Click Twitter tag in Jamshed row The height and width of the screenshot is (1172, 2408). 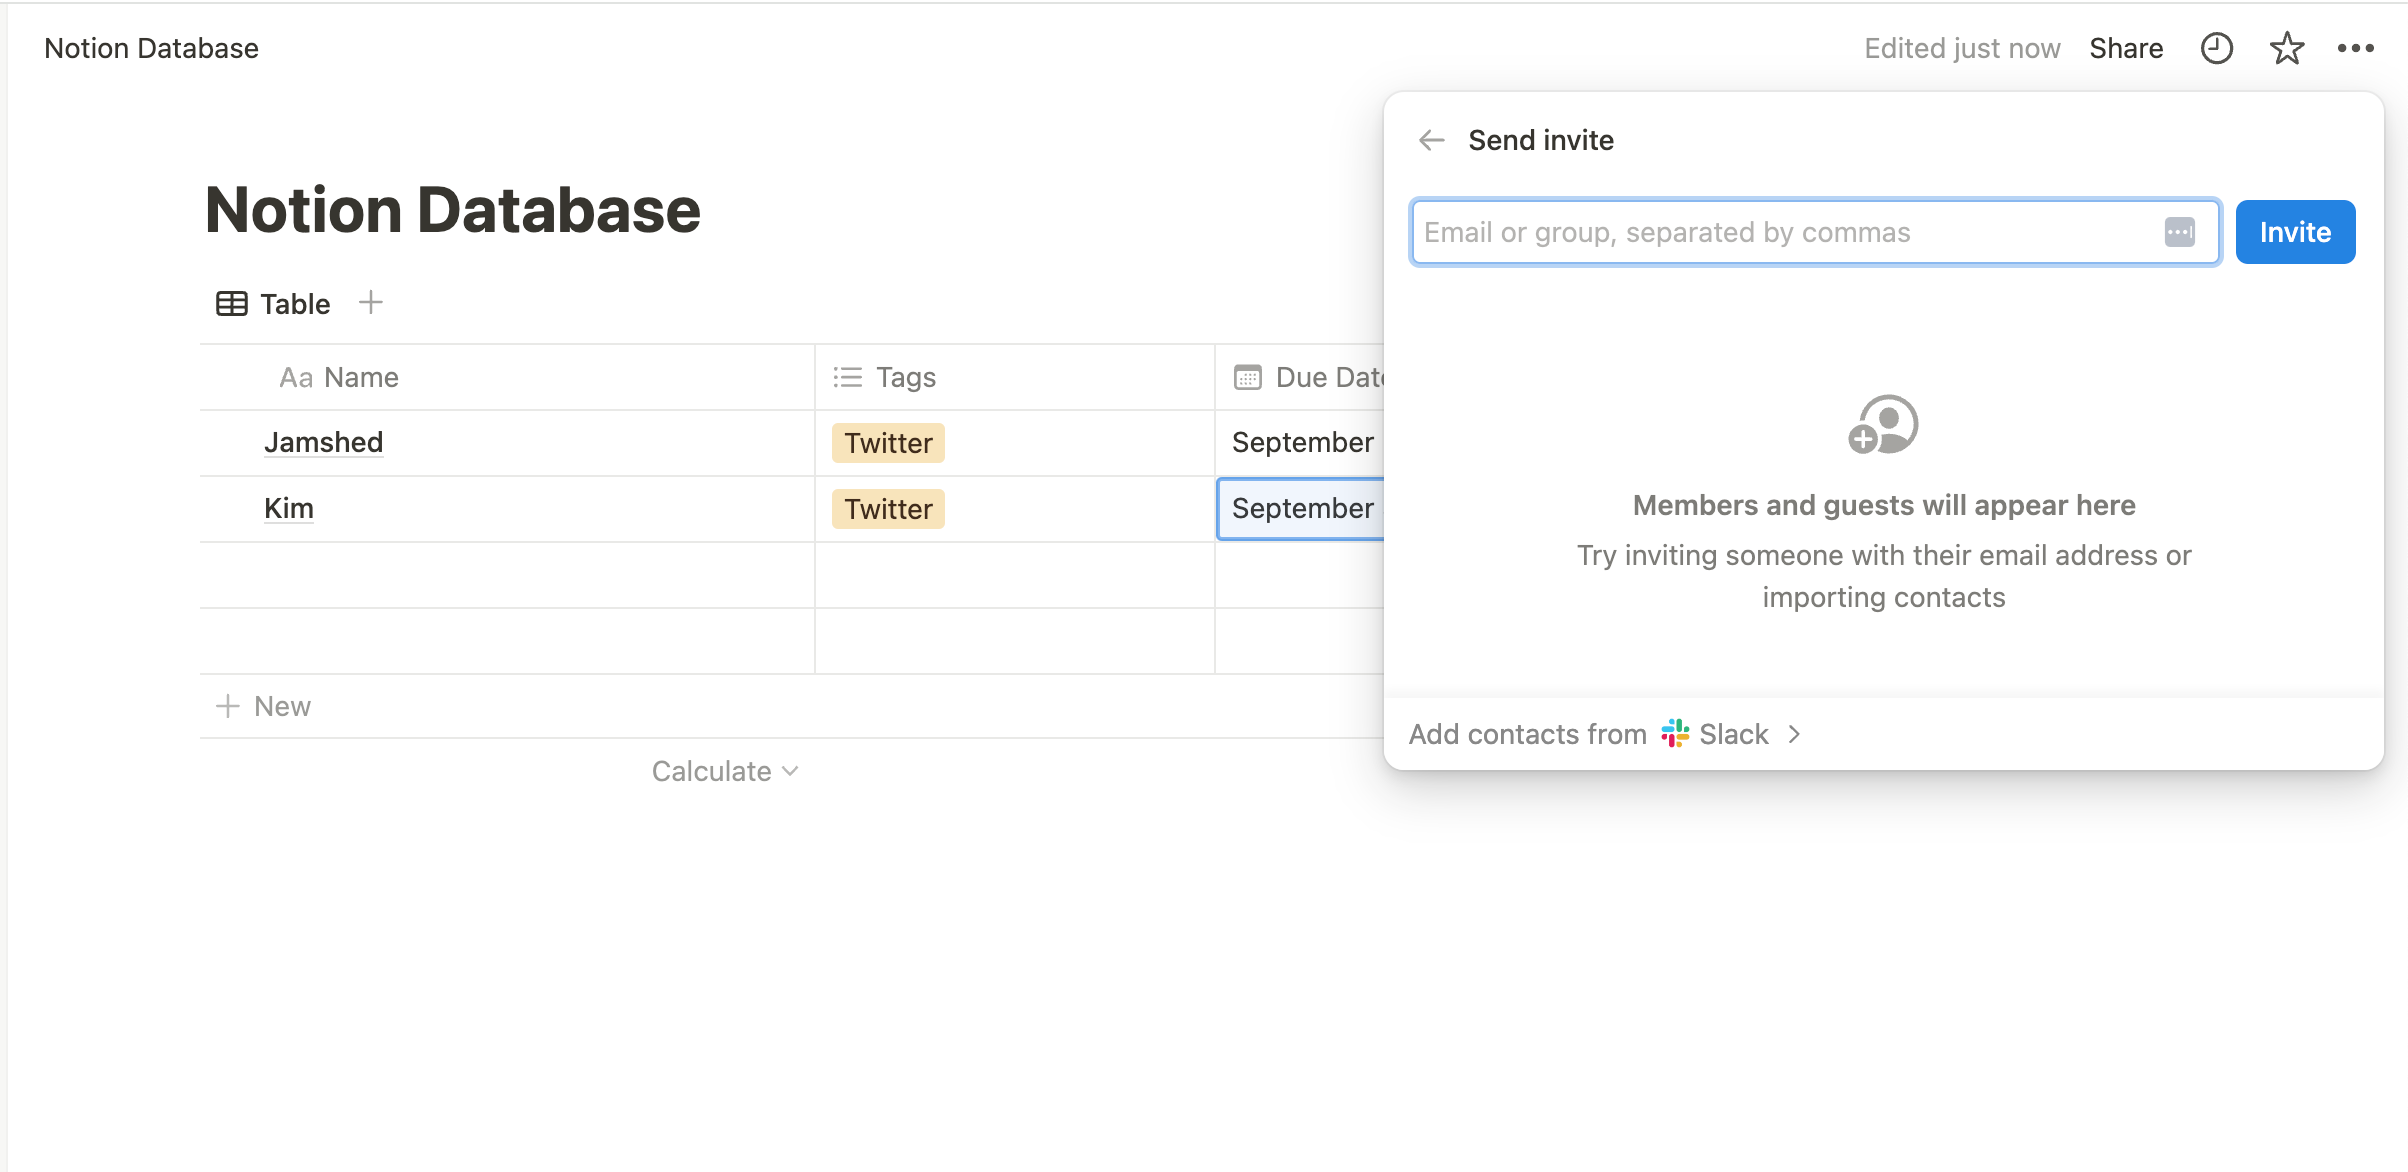(x=888, y=443)
